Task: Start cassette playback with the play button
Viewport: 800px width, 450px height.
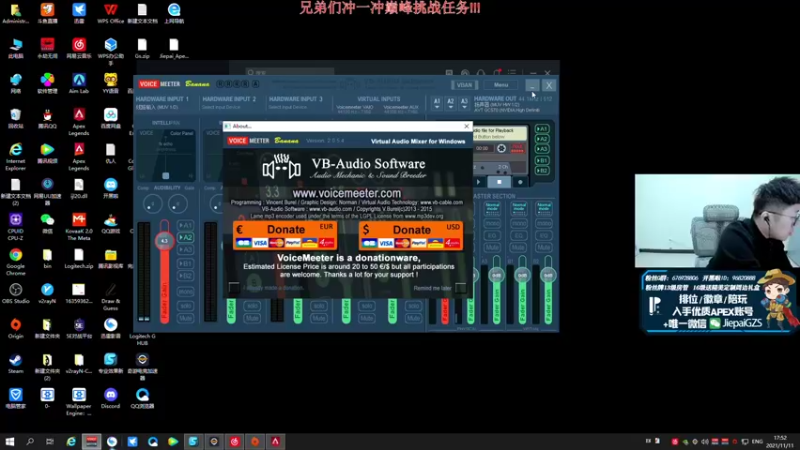Action: pyautogui.click(x=478, y=182)
